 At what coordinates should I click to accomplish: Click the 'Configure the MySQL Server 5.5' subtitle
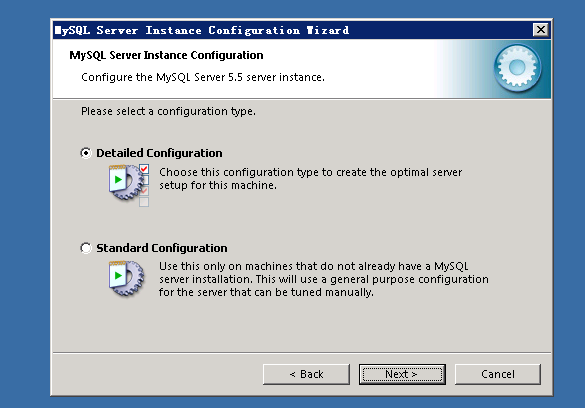pos(203,77)
